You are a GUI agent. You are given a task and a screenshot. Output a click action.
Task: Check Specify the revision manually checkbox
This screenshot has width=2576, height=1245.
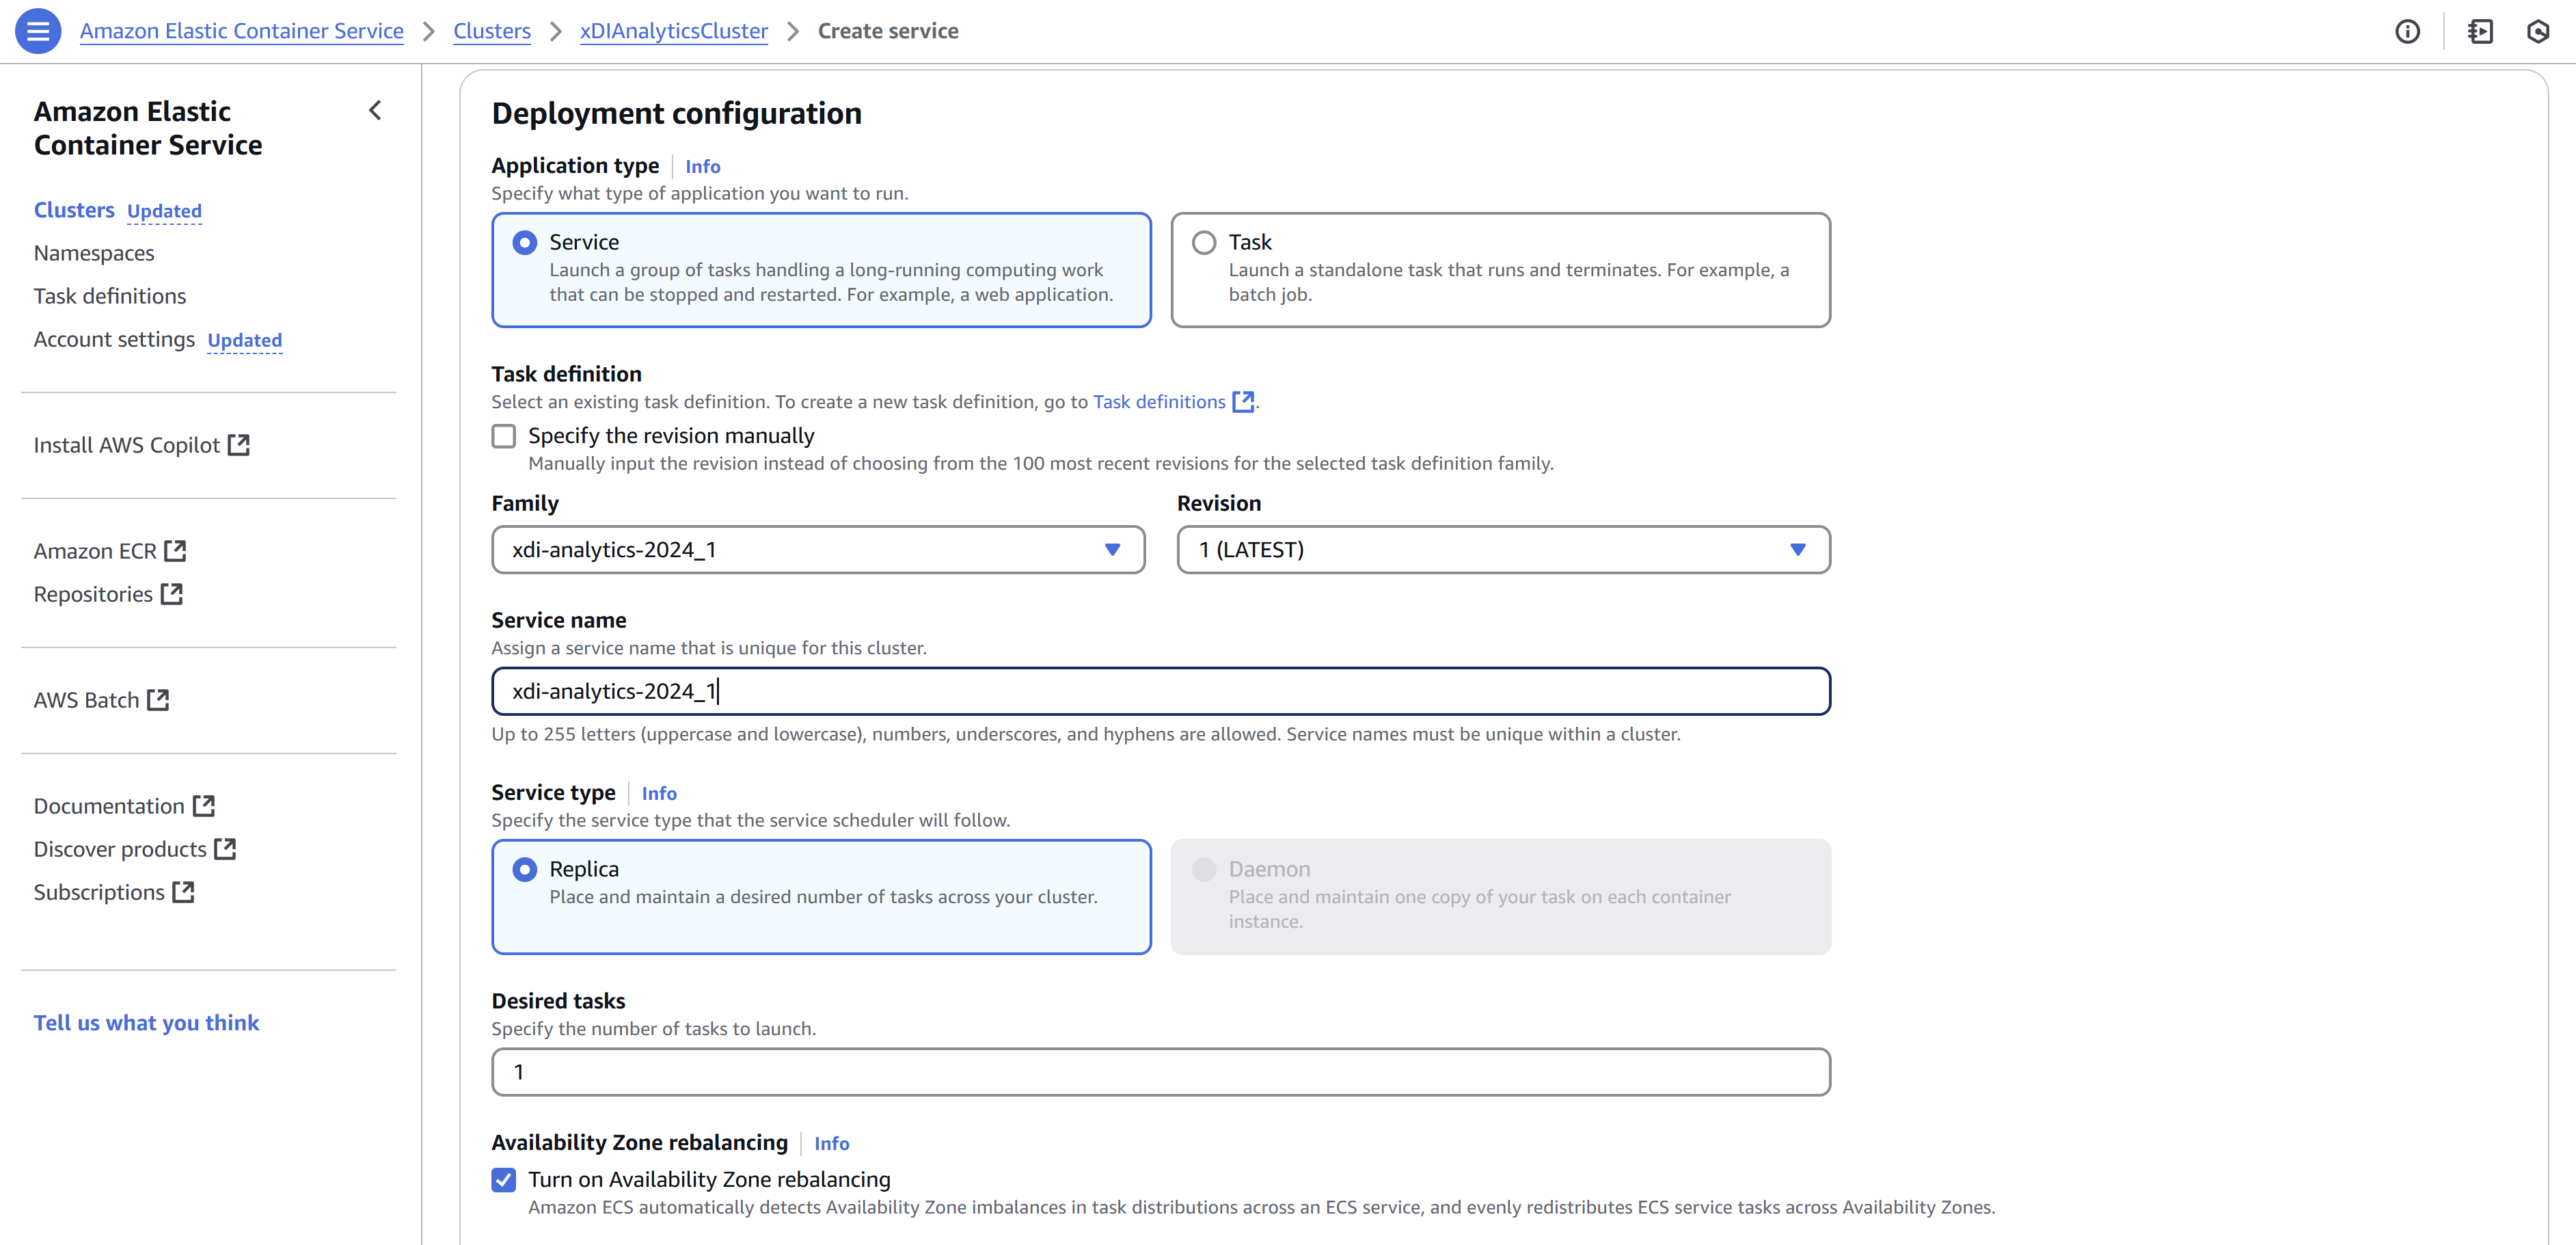coord(504,436)
